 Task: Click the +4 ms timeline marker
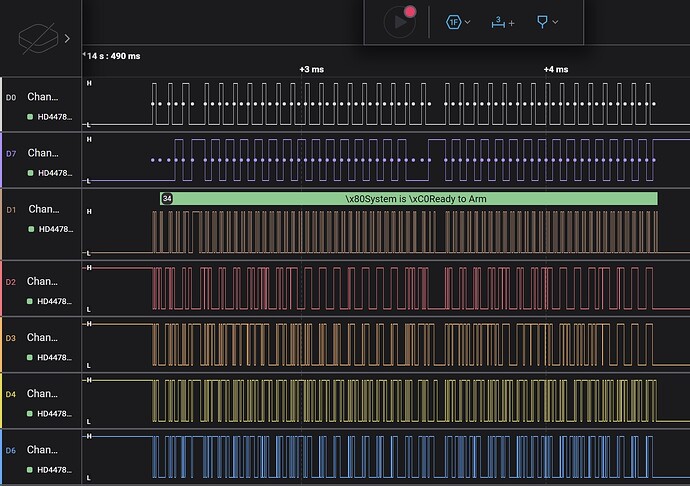(x=556, y=69)
